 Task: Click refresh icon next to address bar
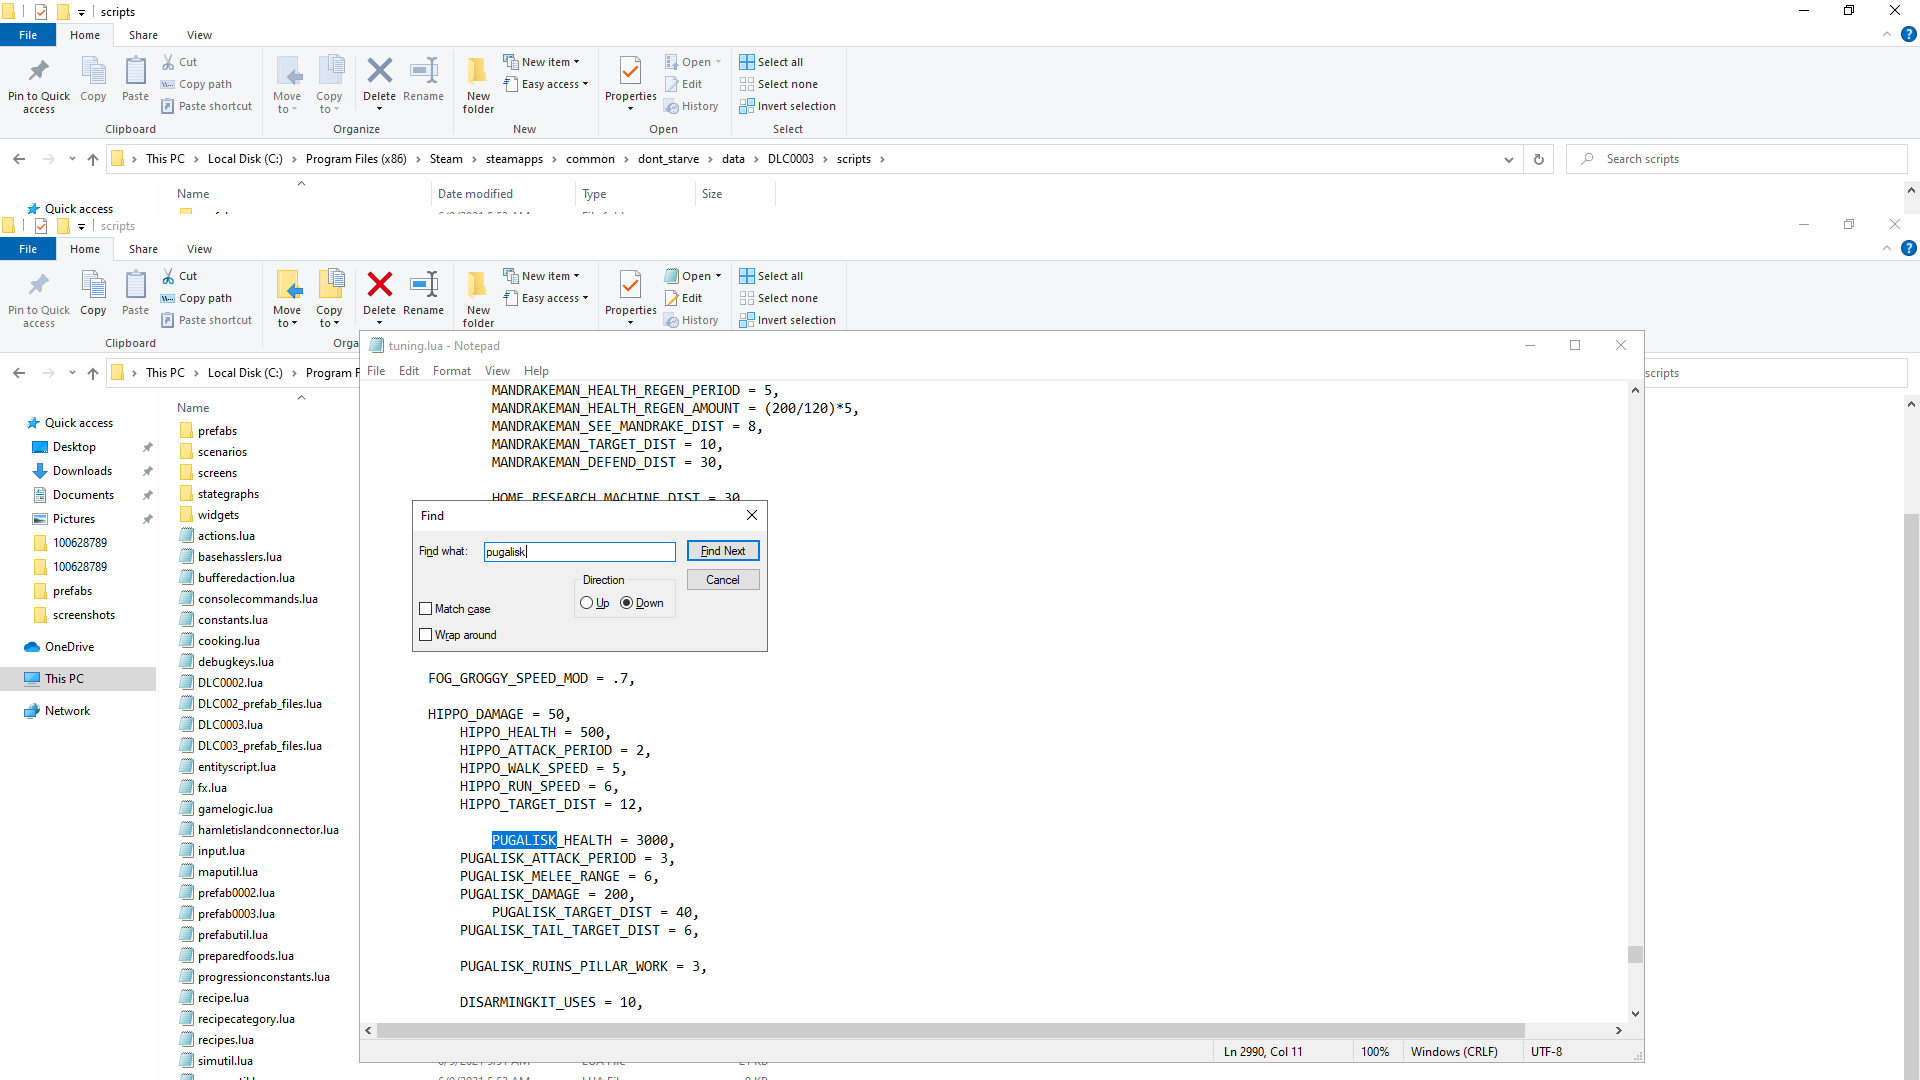point(1538,159)
